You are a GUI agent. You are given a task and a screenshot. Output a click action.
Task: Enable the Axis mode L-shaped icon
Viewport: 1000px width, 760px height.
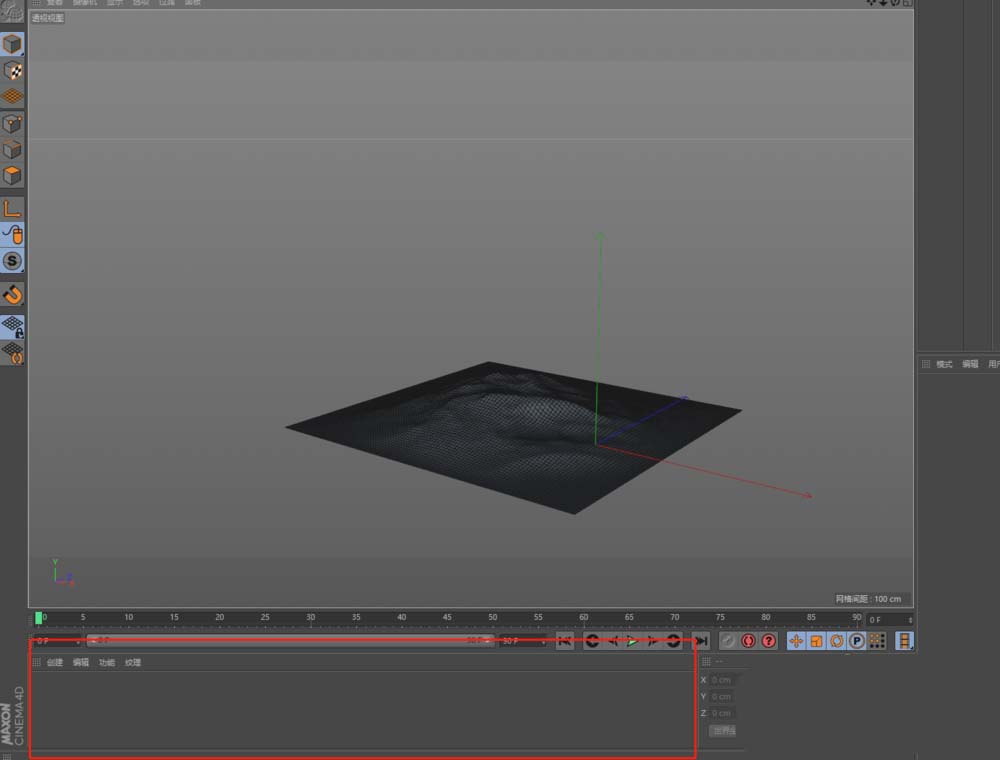(x=12, y=208)
